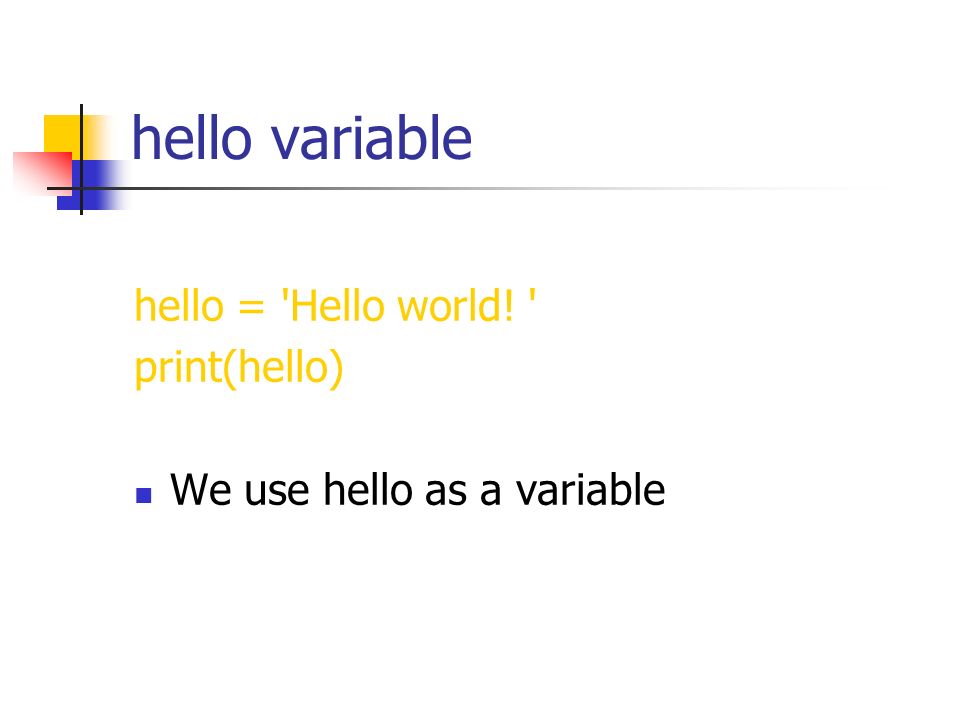Screen dimensions: 960x720
Task: Click the word 'as' in bullet sentence
Action: pos(446,493)
